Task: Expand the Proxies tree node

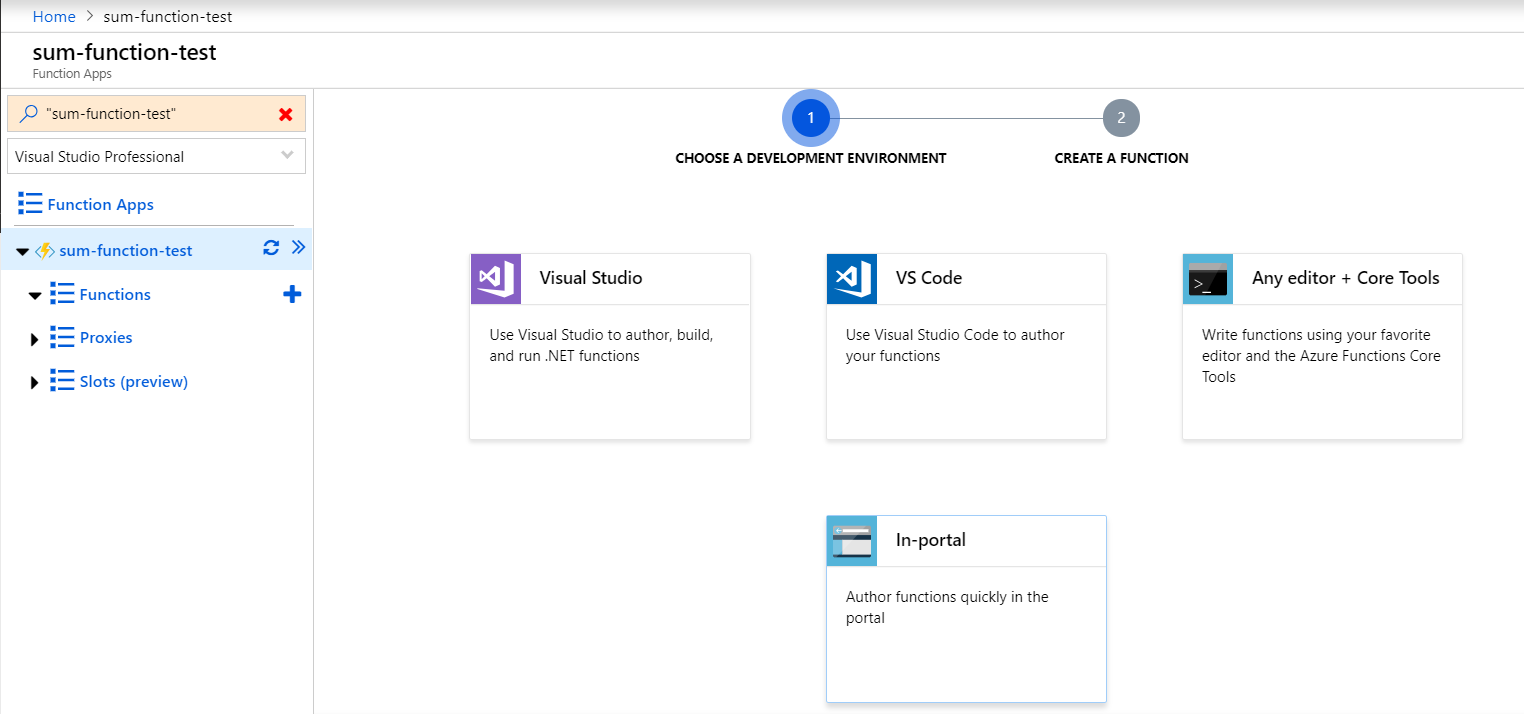Action: [35, 339]
